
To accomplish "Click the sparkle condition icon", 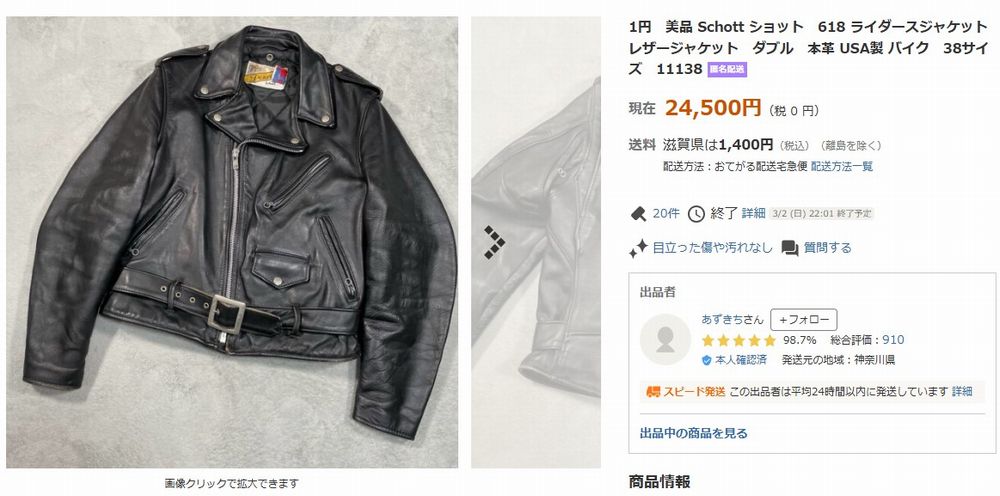I will coord(638,248).
